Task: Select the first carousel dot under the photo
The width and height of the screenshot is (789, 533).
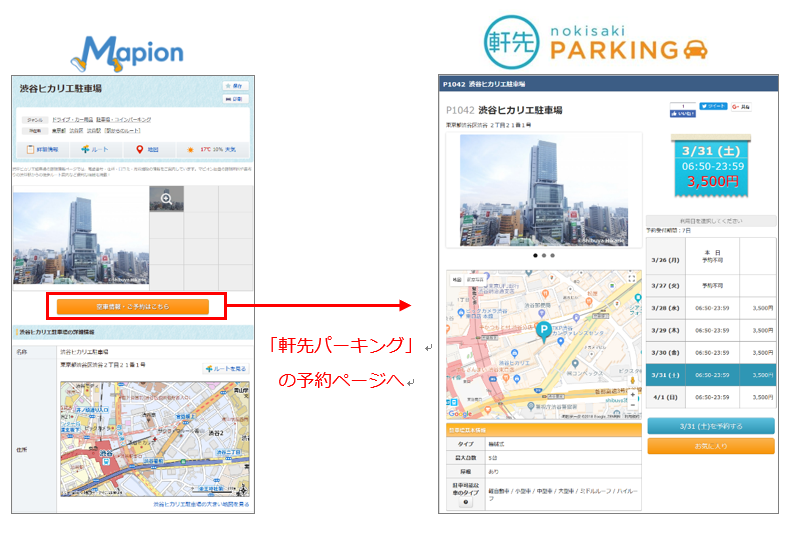Action: [535, 255]
